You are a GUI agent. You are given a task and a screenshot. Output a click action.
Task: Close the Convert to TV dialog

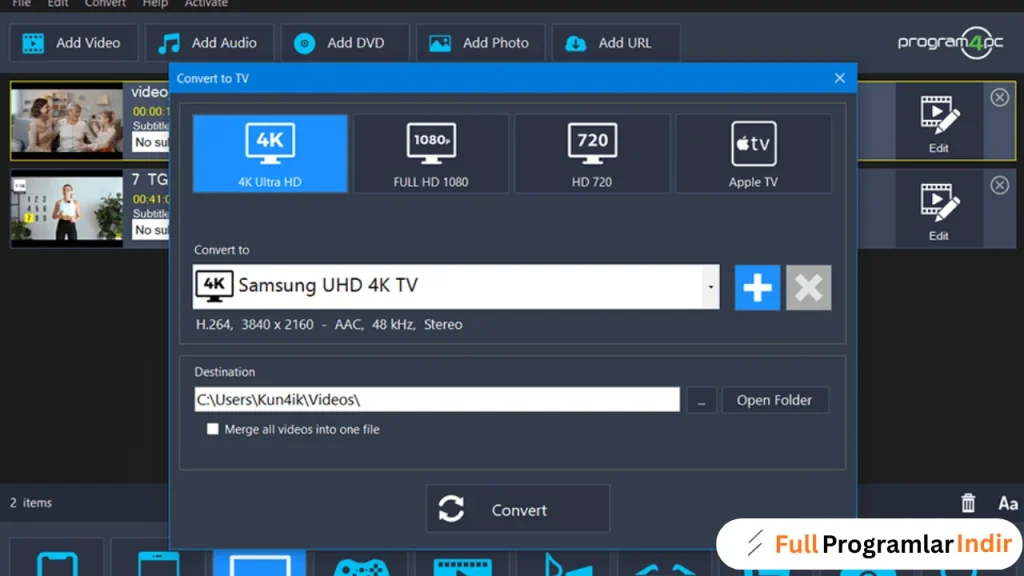[x=840, y=78]
